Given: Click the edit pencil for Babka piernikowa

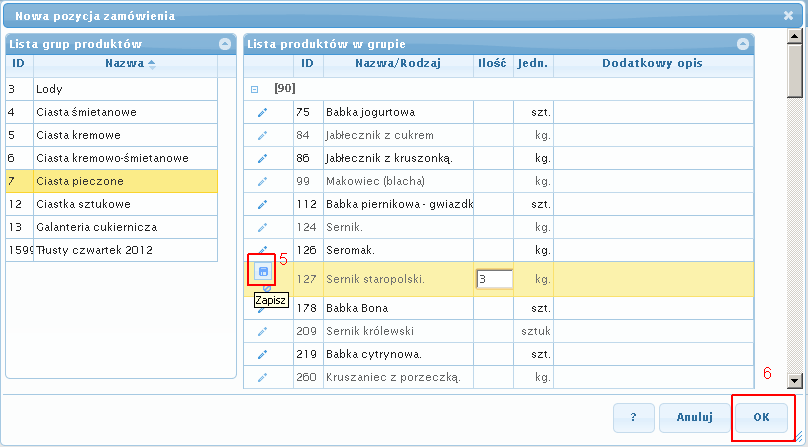Looking at the screenshot, I should 262,204.
